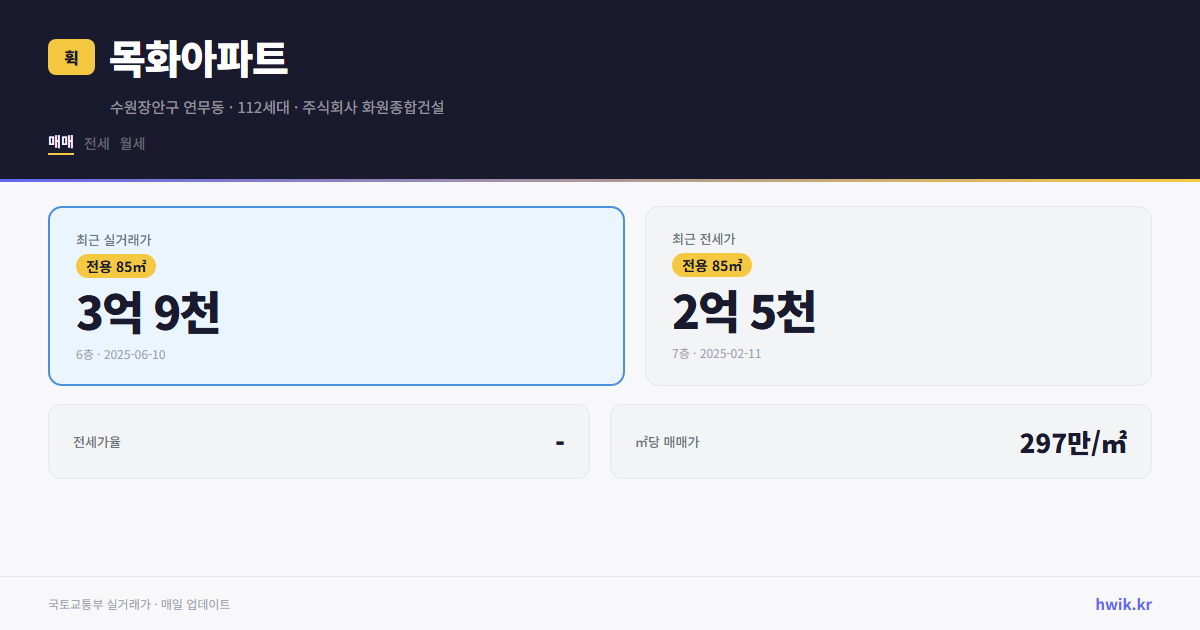Click the 297만/㎡ price value

click(1073, 441)
